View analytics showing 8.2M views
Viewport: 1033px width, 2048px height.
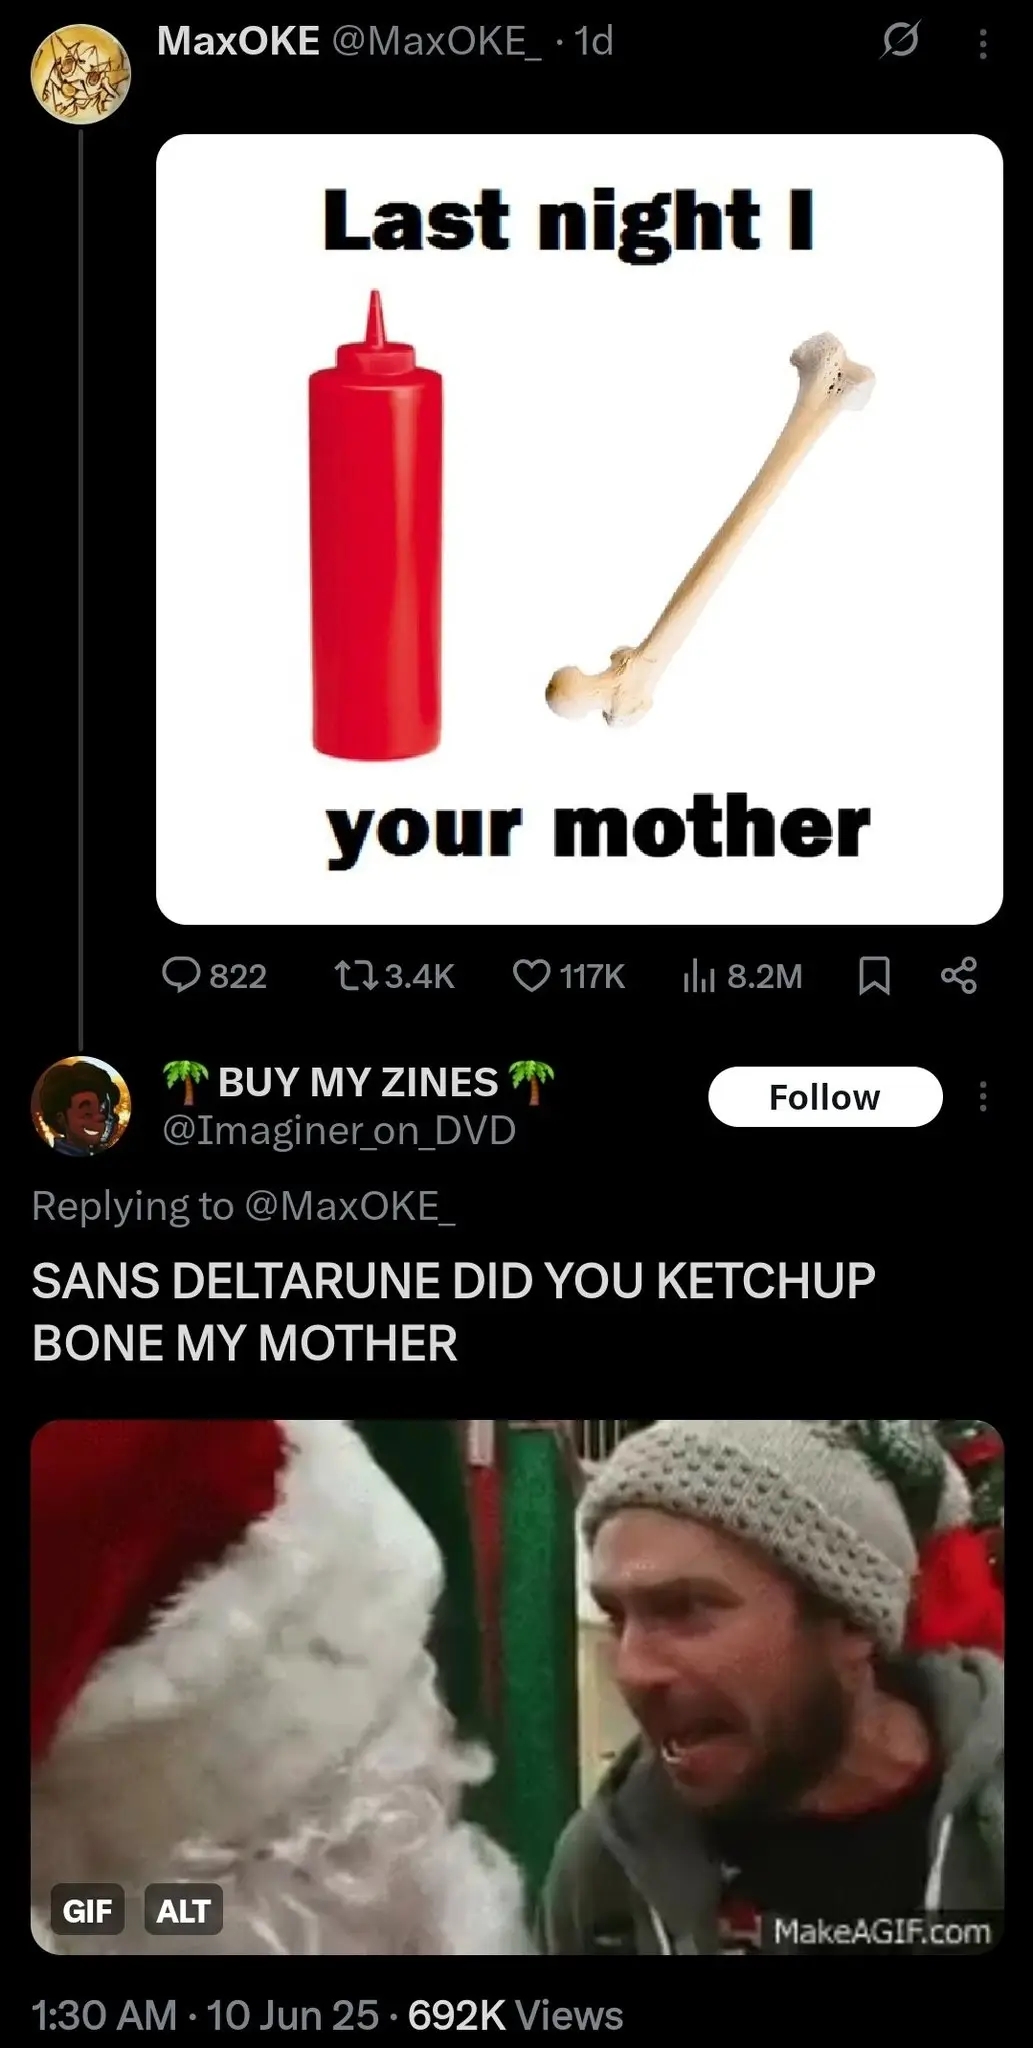742,975
